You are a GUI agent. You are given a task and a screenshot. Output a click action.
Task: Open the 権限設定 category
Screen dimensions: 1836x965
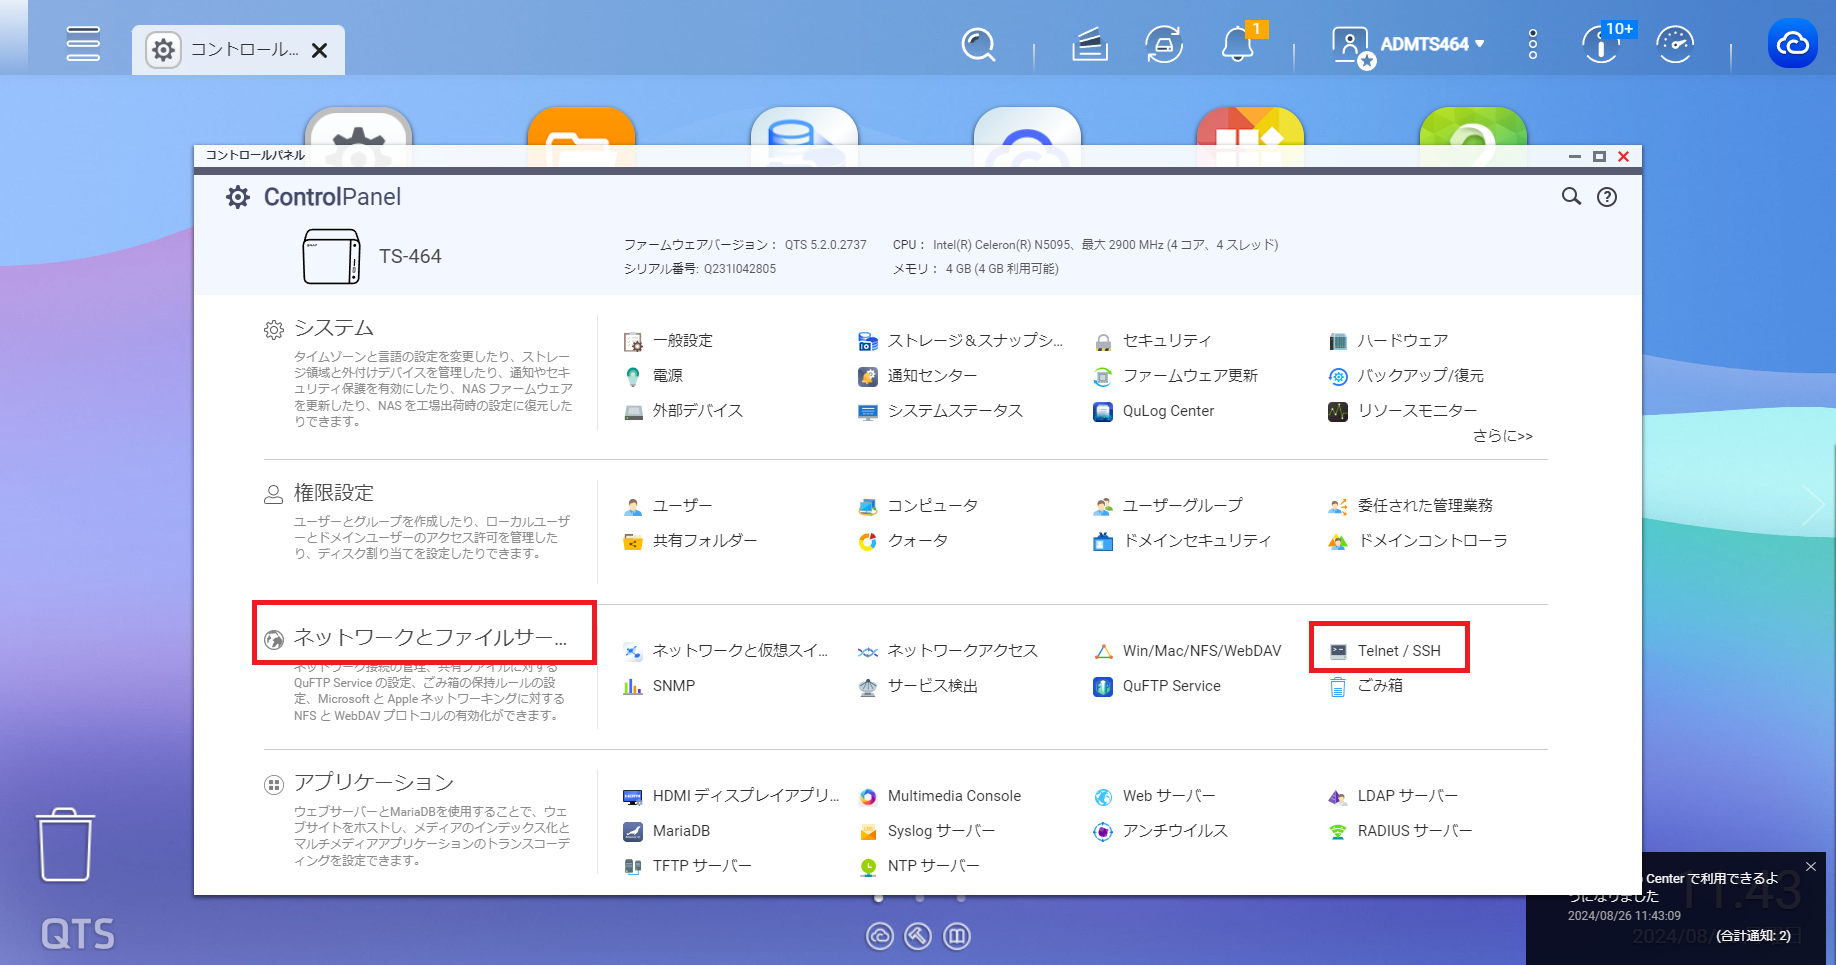click(x=334, y=494)
